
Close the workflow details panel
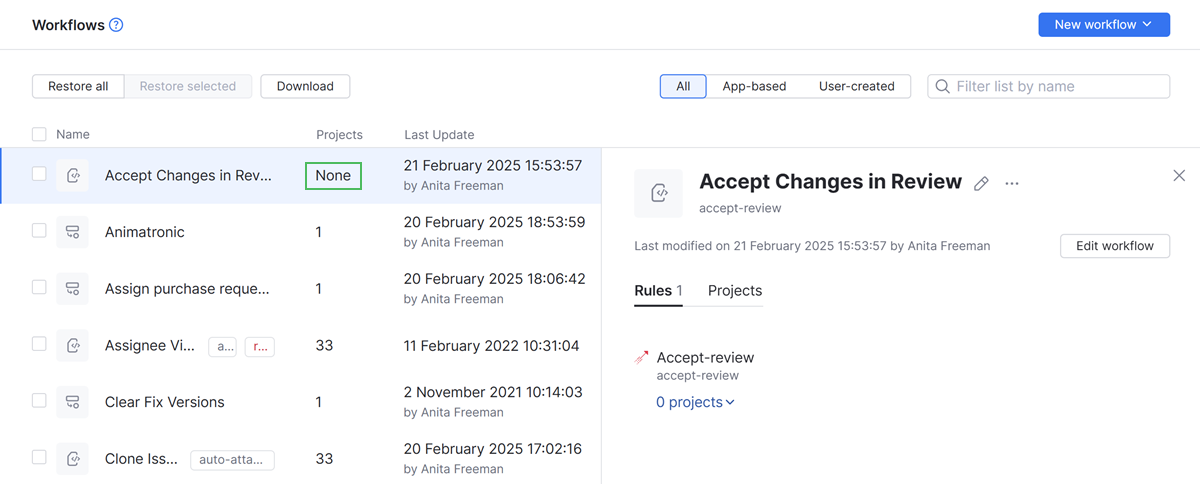click(x=1178, y=176)
